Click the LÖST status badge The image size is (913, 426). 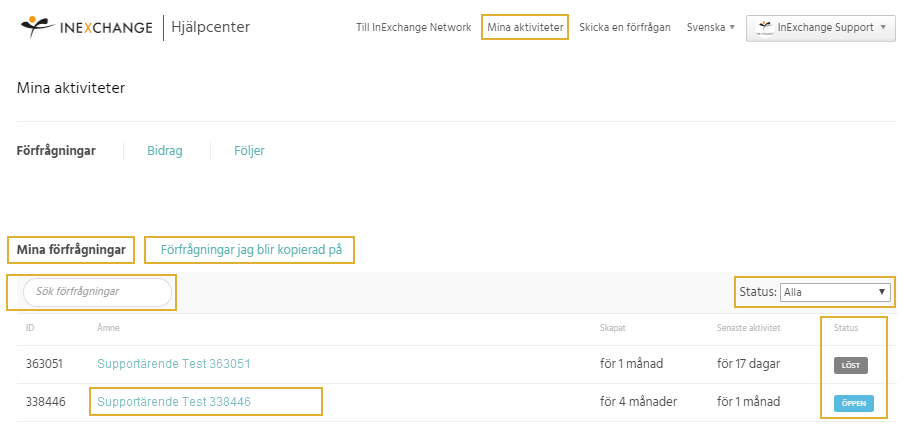click(851, 365)
